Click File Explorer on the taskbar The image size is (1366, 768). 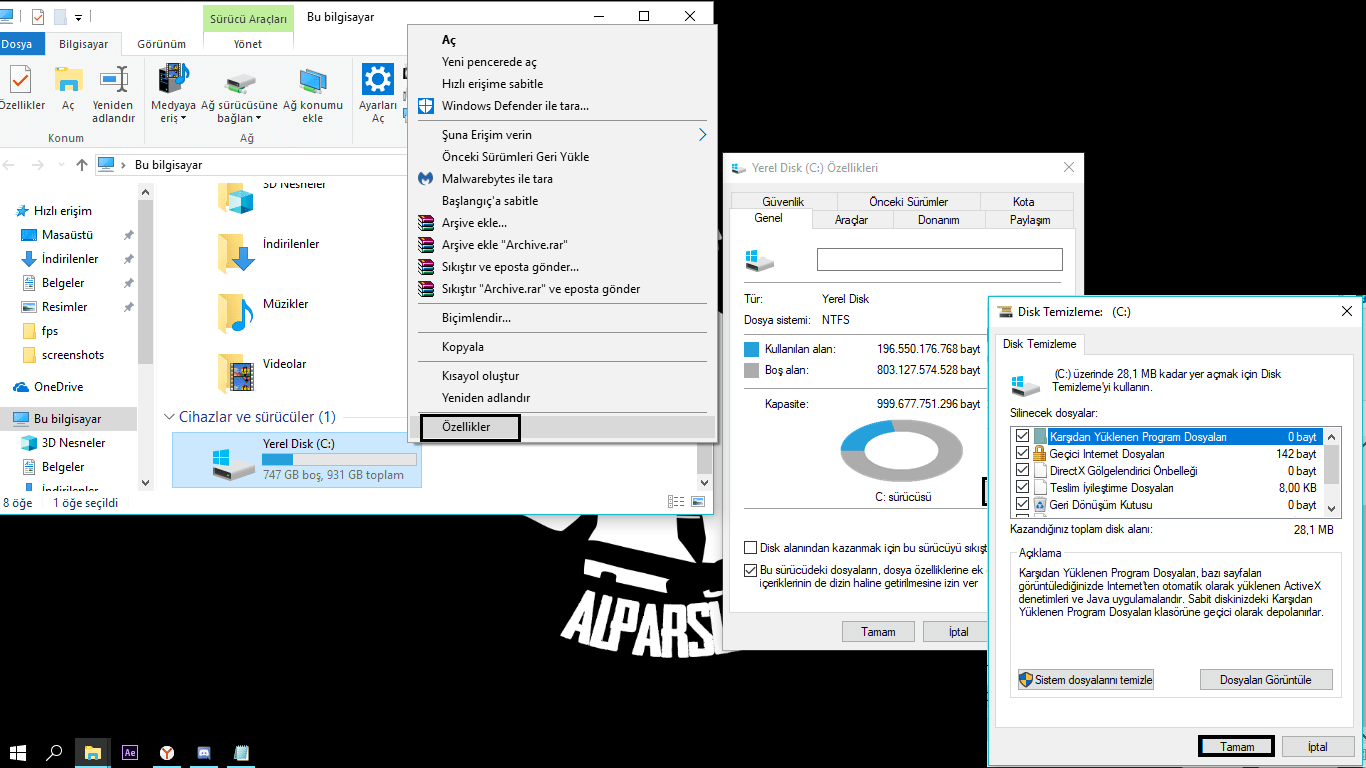pos(92,752)
